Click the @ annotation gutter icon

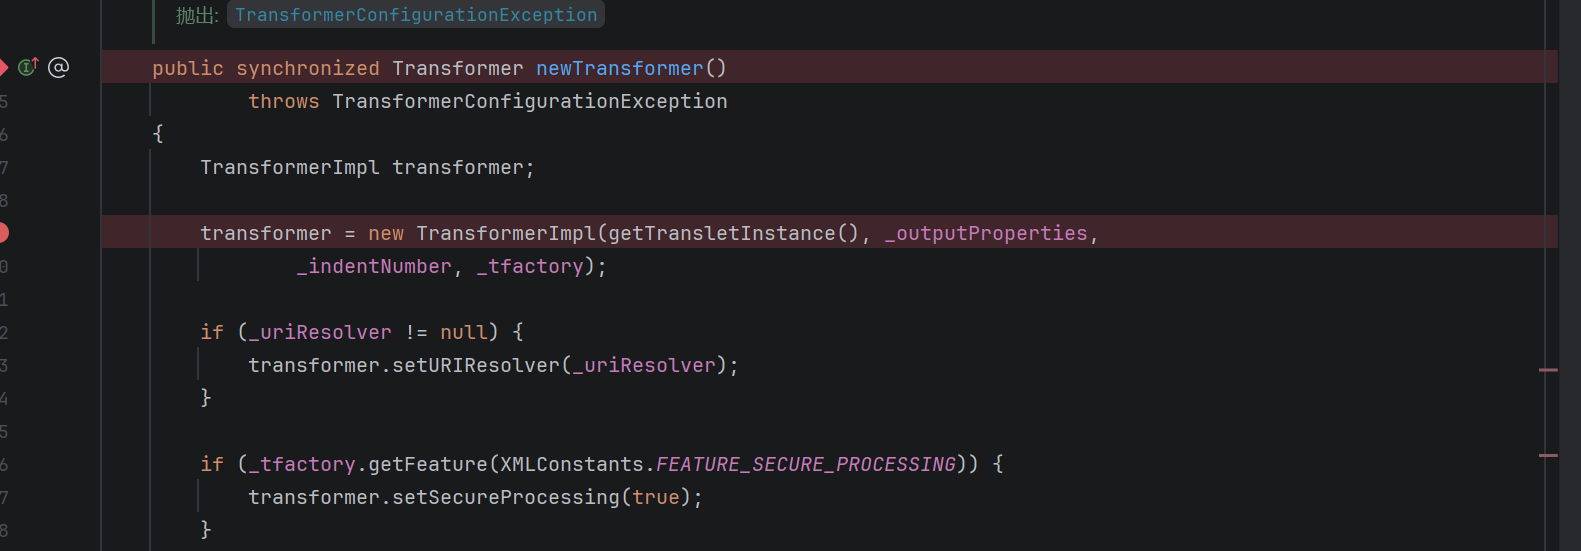click(x=59, y=67)
